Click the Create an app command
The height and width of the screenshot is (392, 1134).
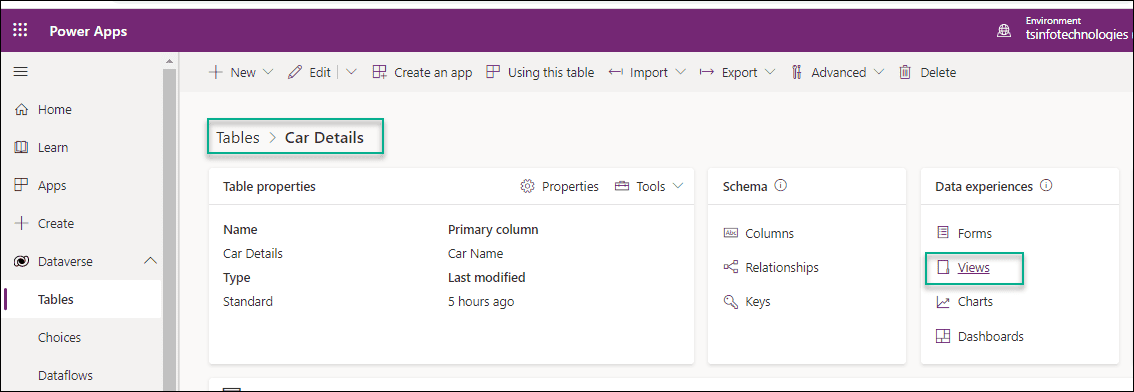[422, 72]
